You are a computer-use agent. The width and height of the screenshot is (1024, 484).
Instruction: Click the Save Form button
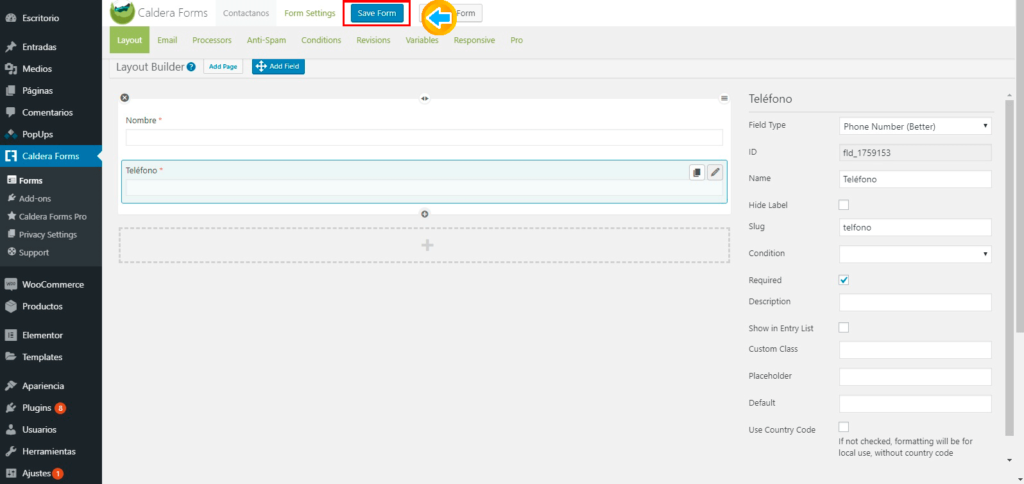pyautogui.click(x=377, y=13)
